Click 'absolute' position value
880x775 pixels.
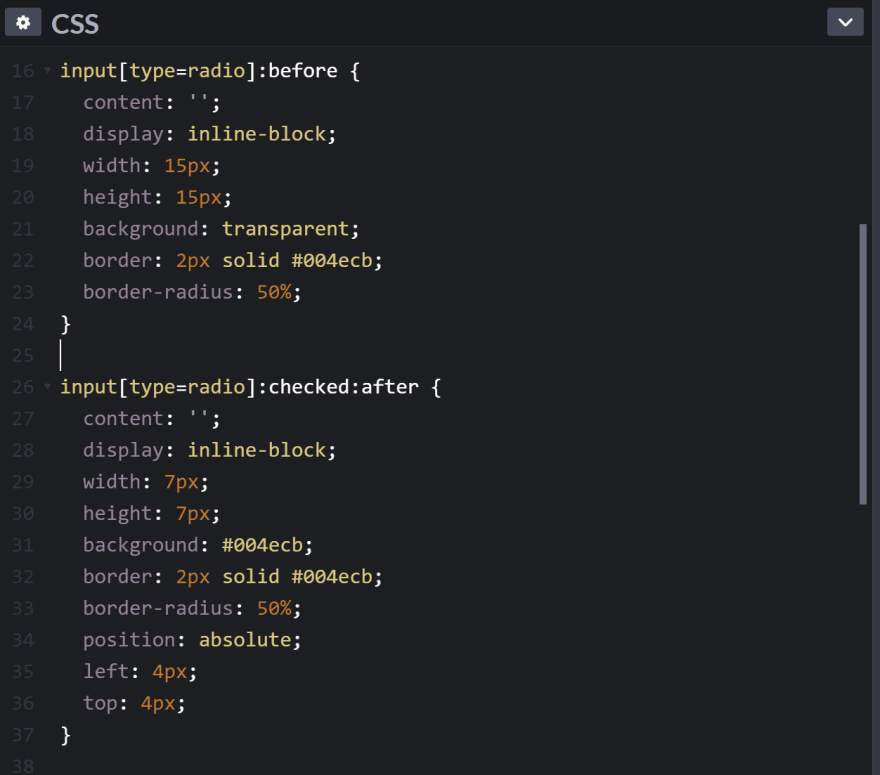point(245,640)
